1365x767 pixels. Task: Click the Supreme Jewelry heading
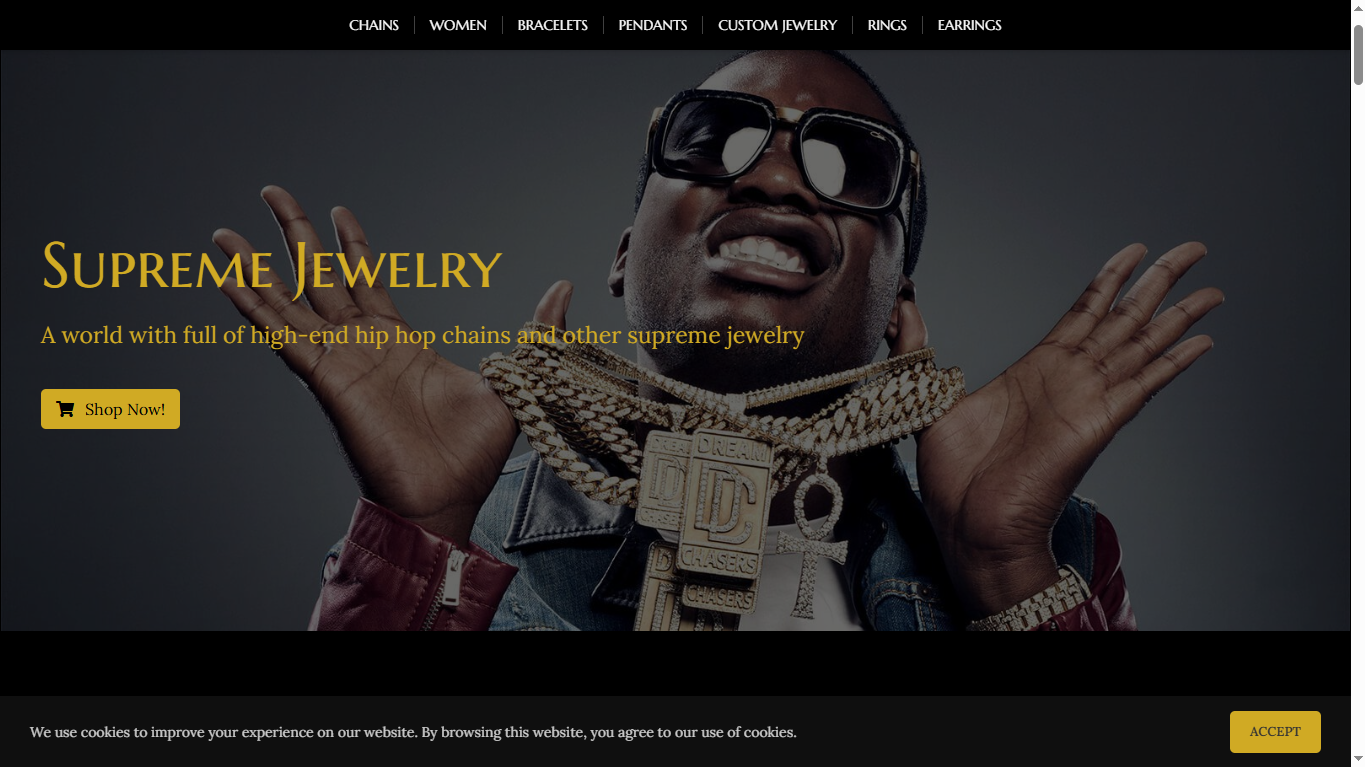click(x=271, y=267)
